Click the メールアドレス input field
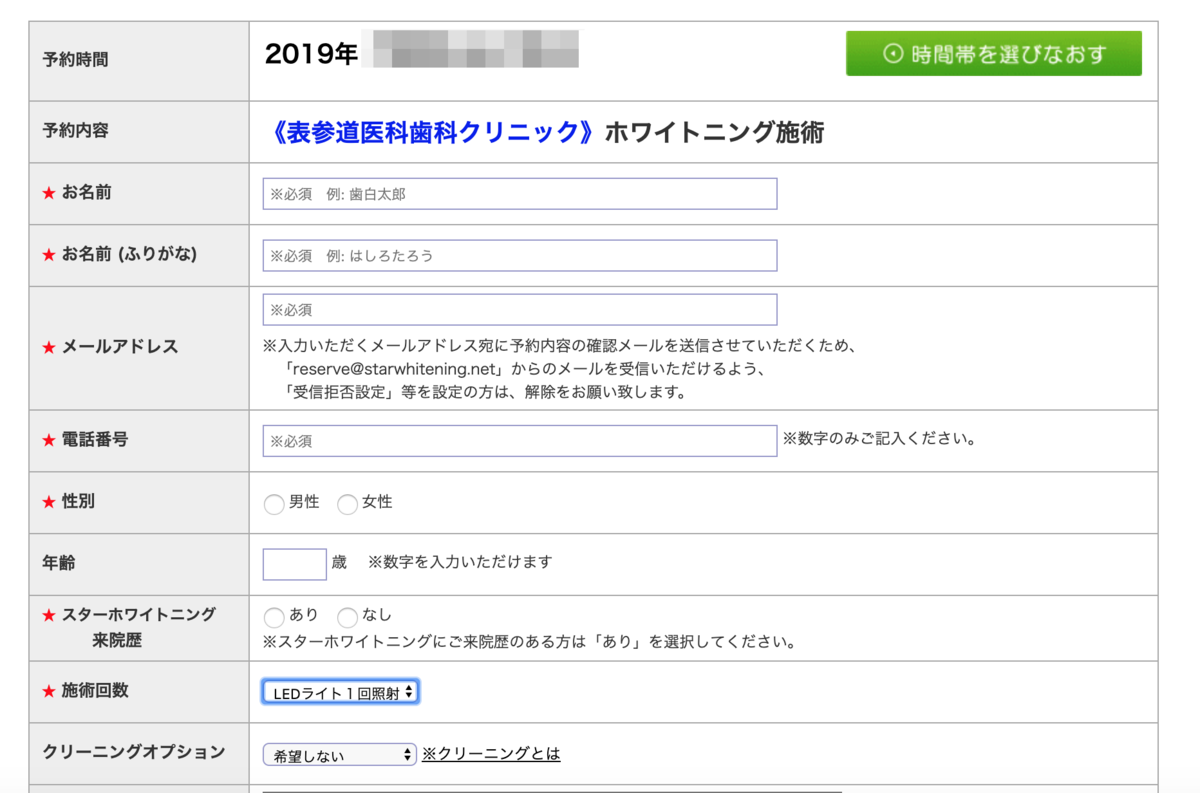Screen dimensions: 1200x793 coord(520,310)
